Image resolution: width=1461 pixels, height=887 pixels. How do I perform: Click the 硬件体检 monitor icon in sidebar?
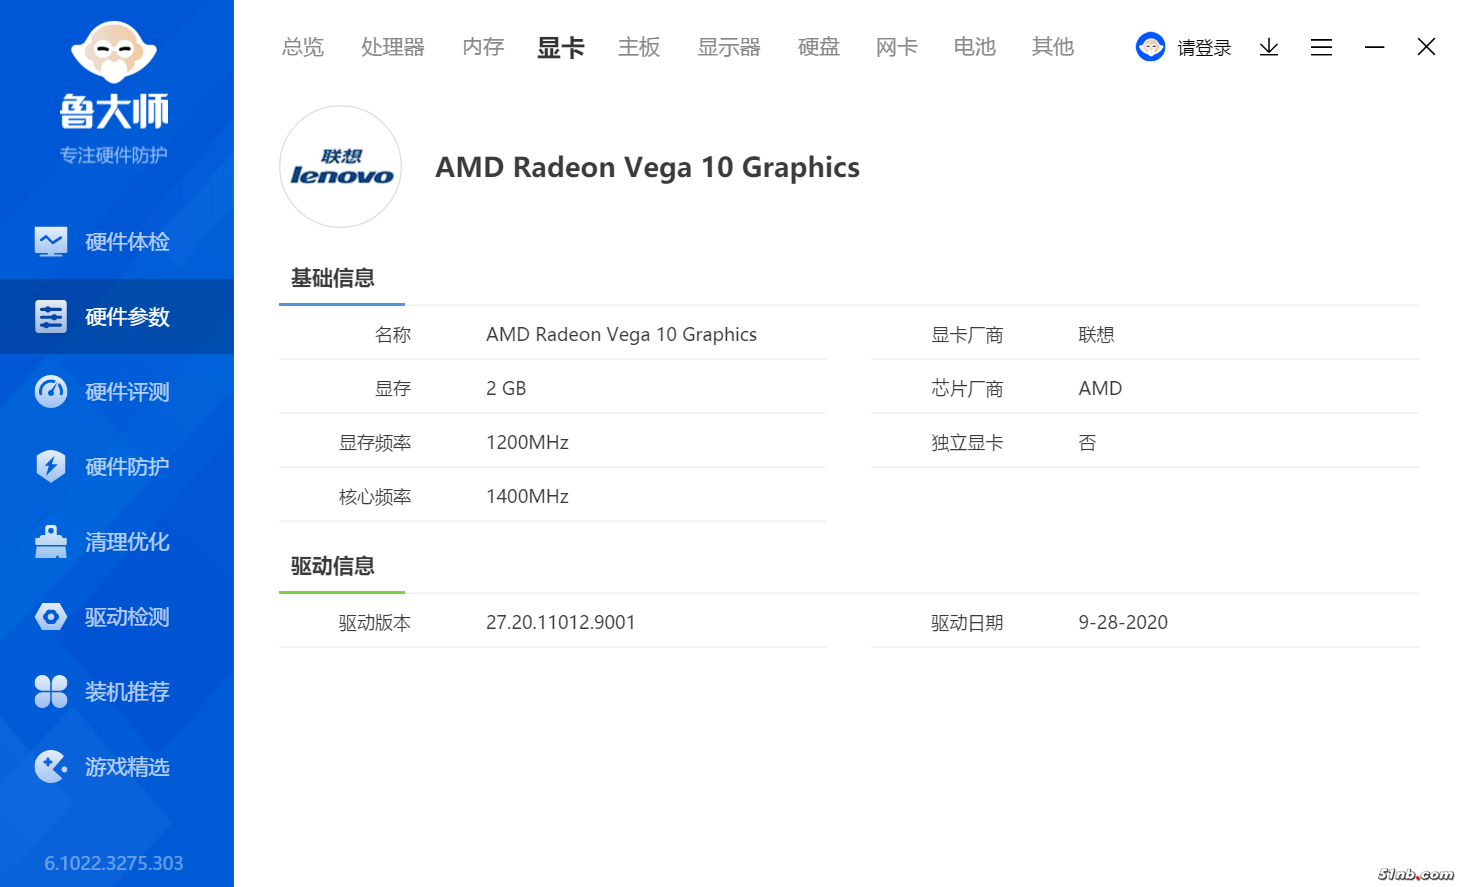[x=51, y=242]
